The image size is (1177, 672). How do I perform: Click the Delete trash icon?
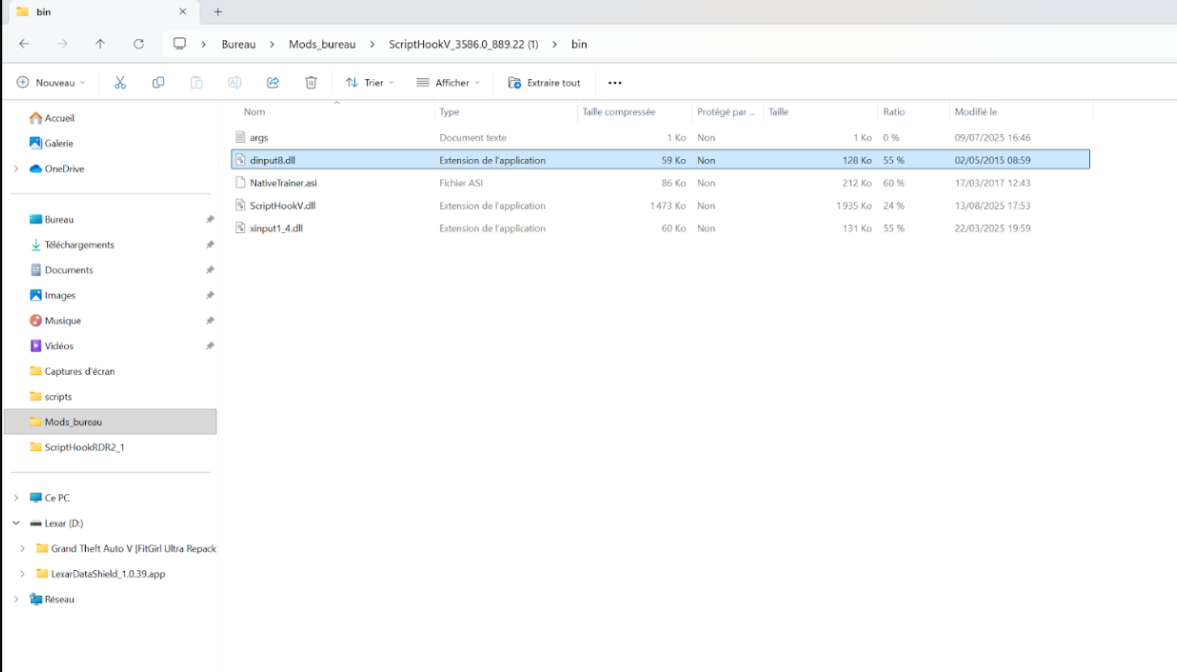coord(311,83)
